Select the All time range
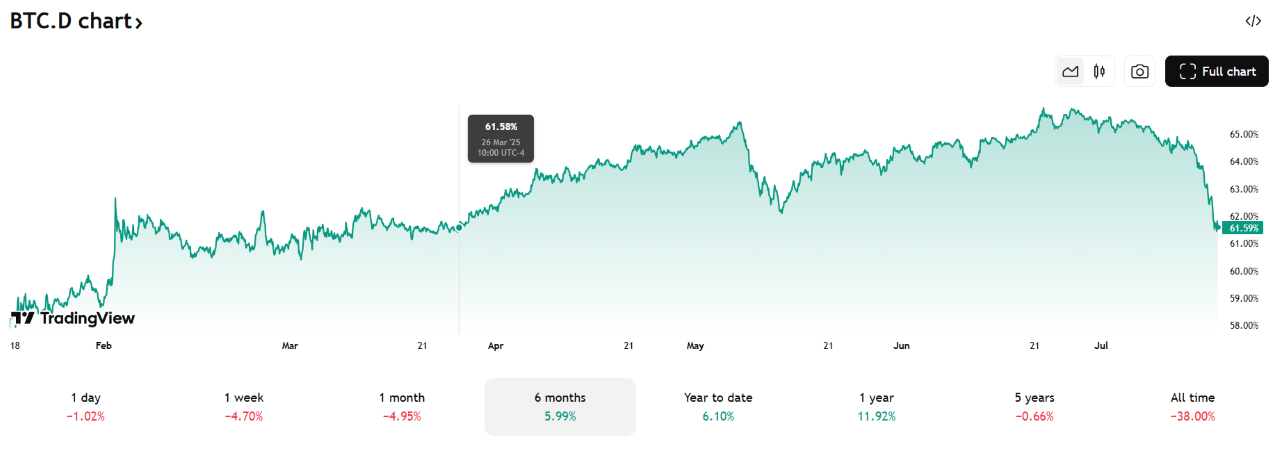This screenshot has width=1280, height=454. point(1192,406)
